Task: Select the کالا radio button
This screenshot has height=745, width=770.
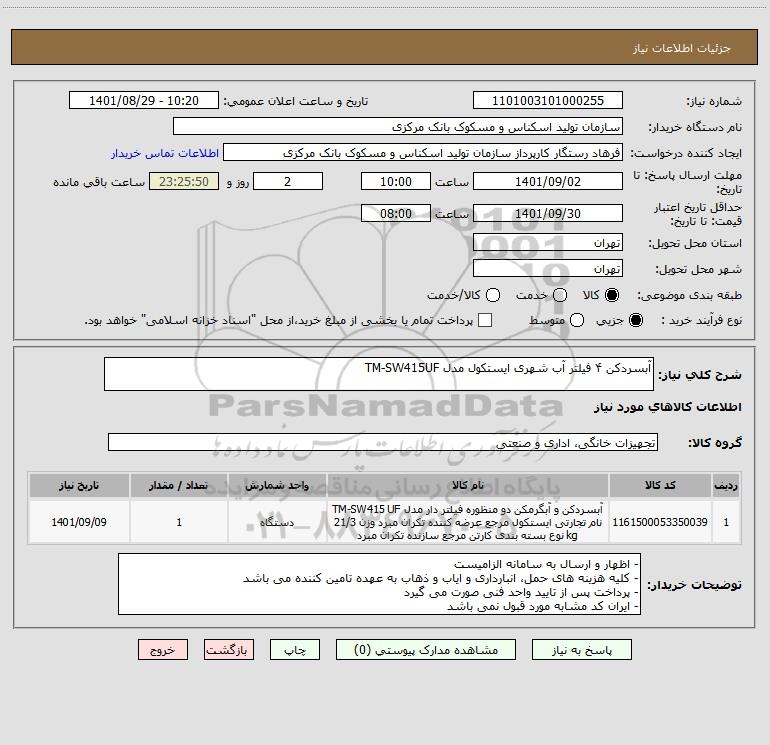Action: pos(612,295)
